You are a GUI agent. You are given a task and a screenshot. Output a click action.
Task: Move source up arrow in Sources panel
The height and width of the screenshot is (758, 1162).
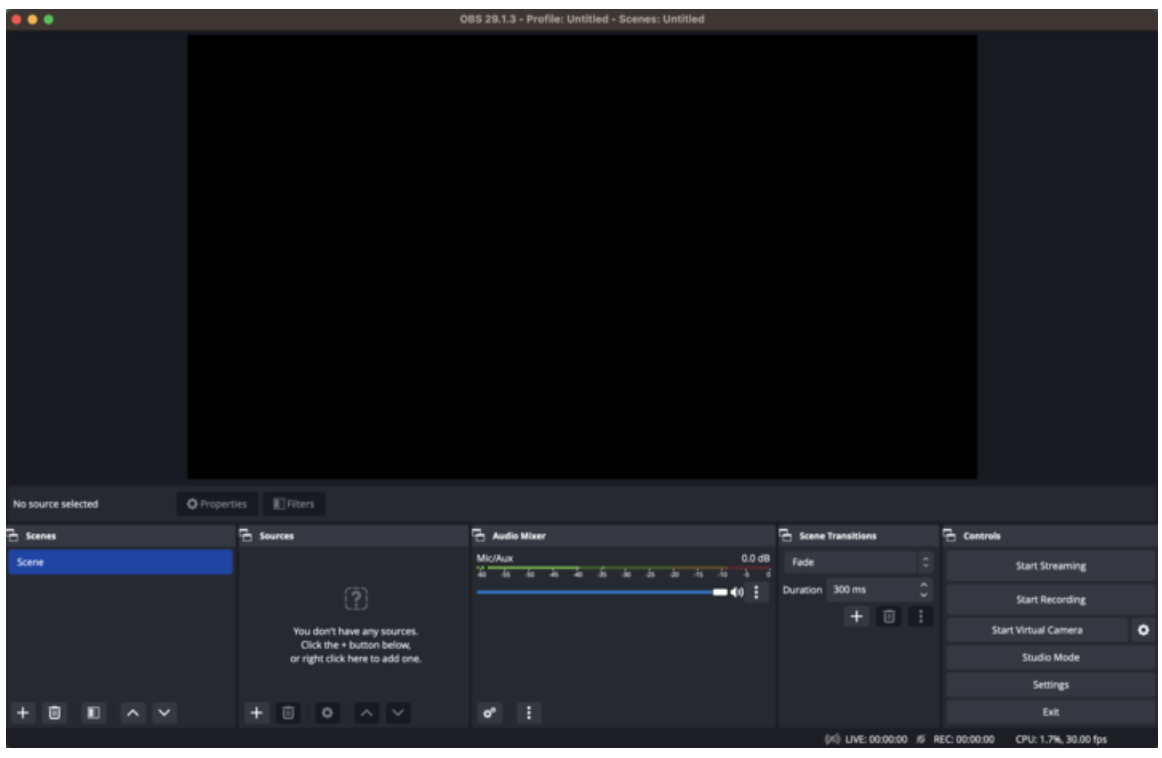coord(366,712)
